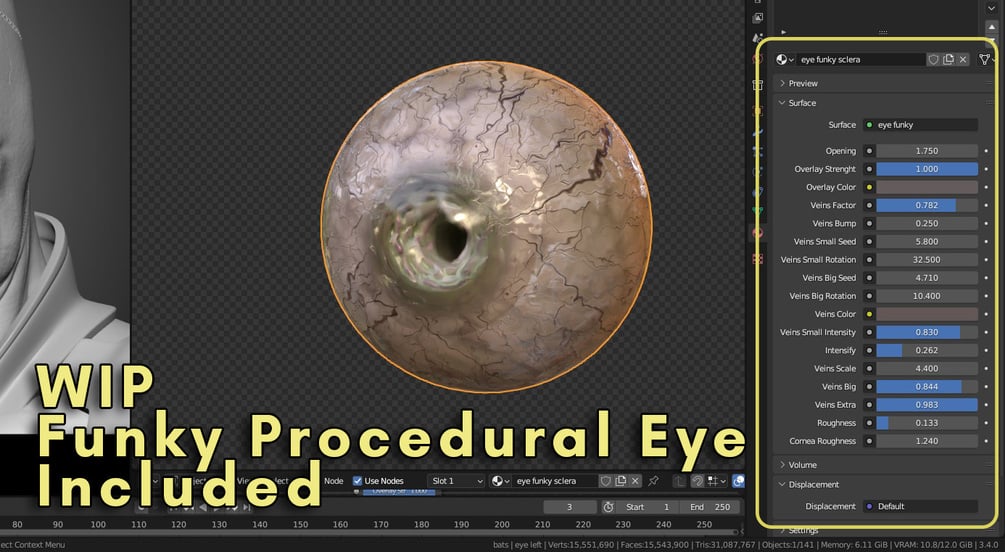Expand the Volume panel
The width and height of the screenshot is (1005, 552).
802,465
